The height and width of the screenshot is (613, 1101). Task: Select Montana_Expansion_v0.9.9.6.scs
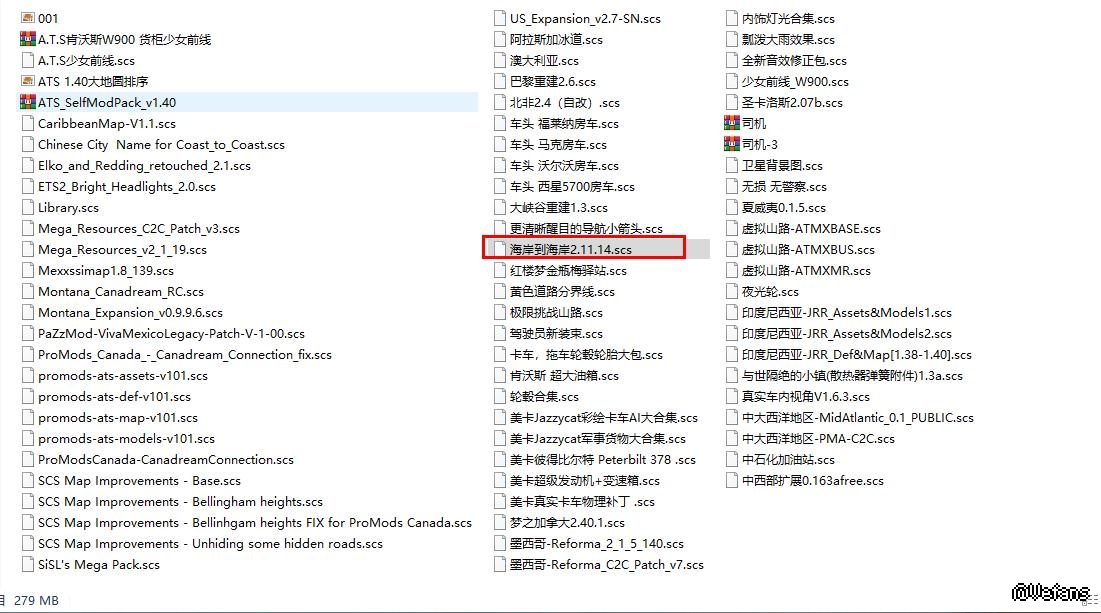click(x=130, y=312)
